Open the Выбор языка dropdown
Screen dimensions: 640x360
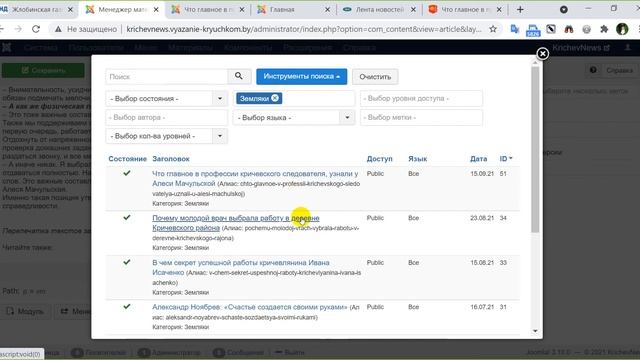(293, 118)
